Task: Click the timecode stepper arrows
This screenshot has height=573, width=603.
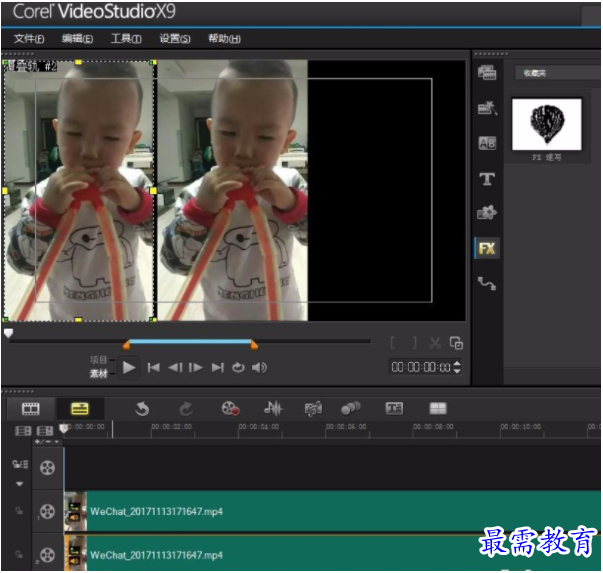Action: [x=457, y=367]
